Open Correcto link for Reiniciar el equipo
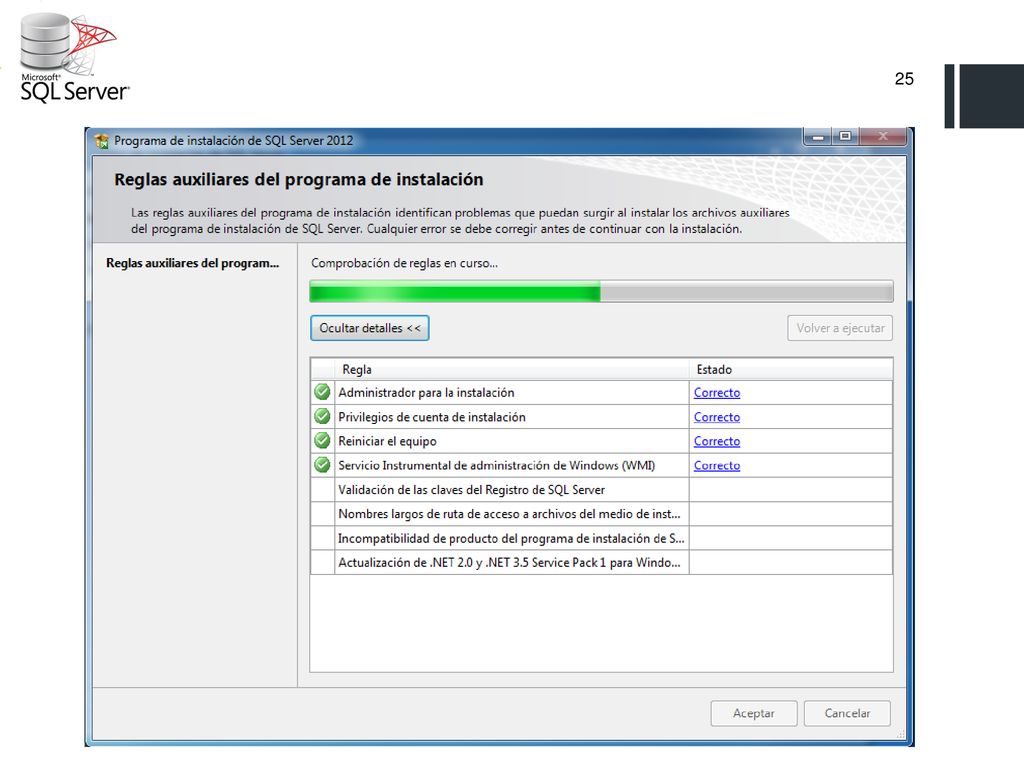Viewport: 1024px width, 768px height. point(716,441)
